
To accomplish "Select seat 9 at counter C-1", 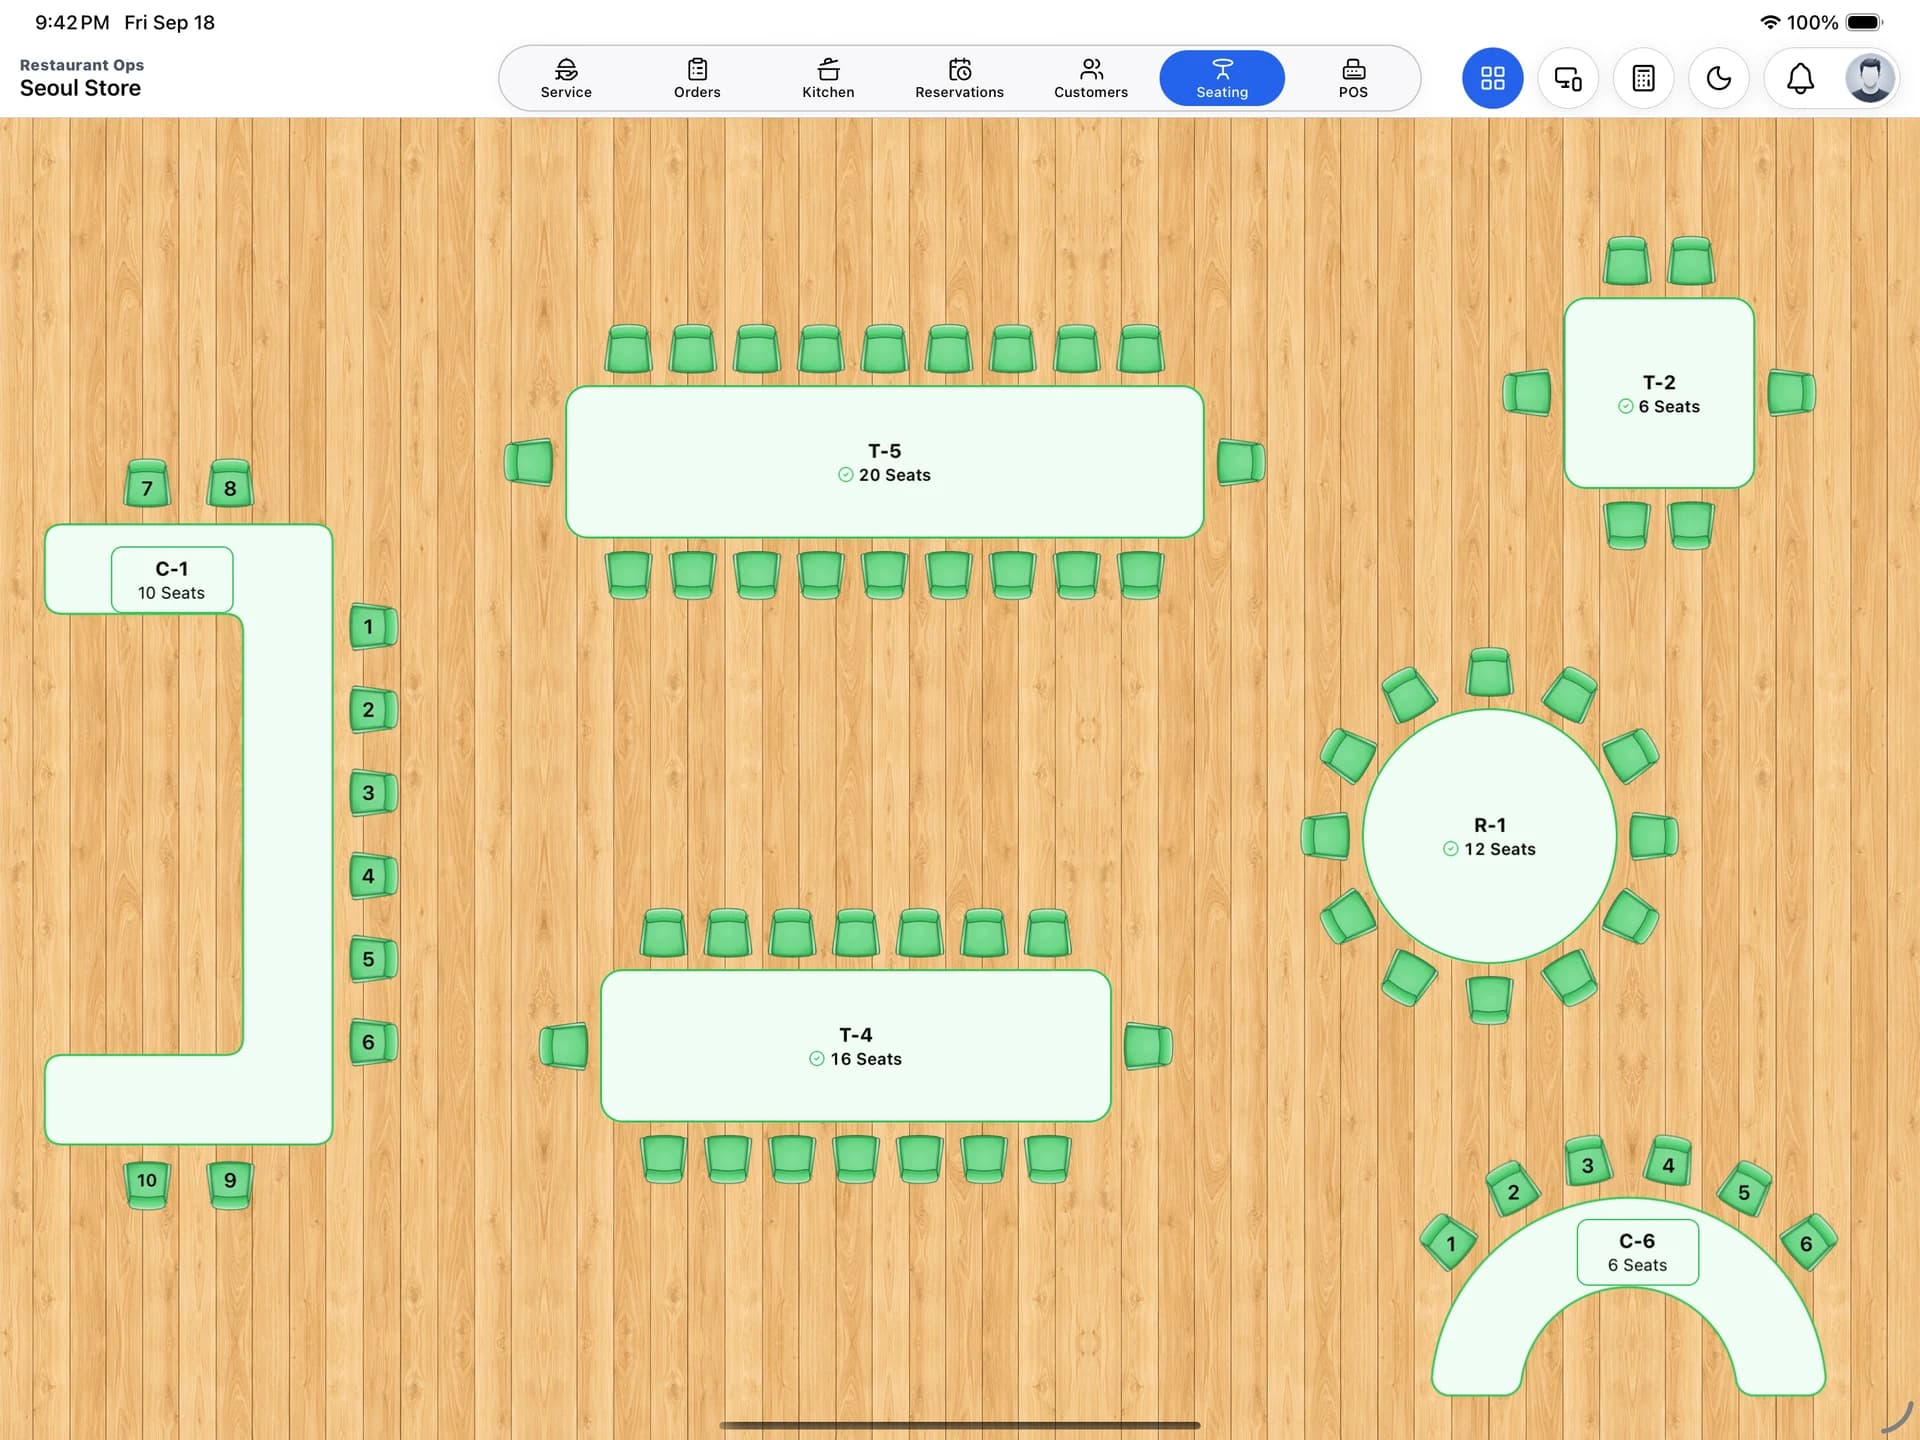I will 230,1185.
